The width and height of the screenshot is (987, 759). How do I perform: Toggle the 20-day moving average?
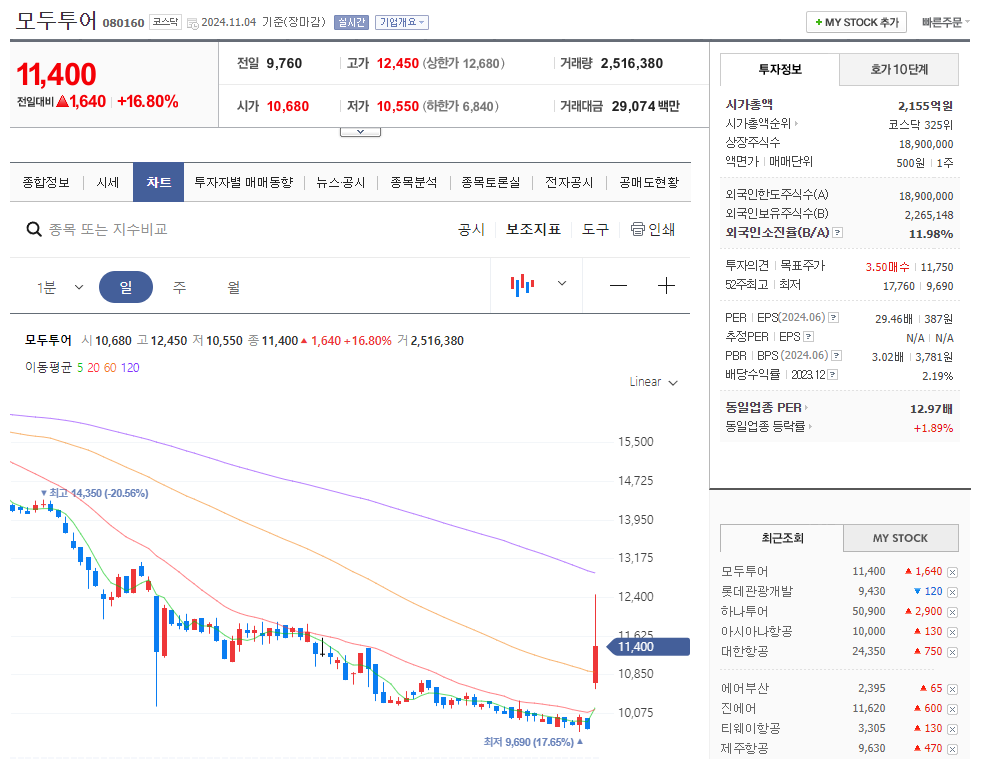pyautogui.click(x=93, y=368)
